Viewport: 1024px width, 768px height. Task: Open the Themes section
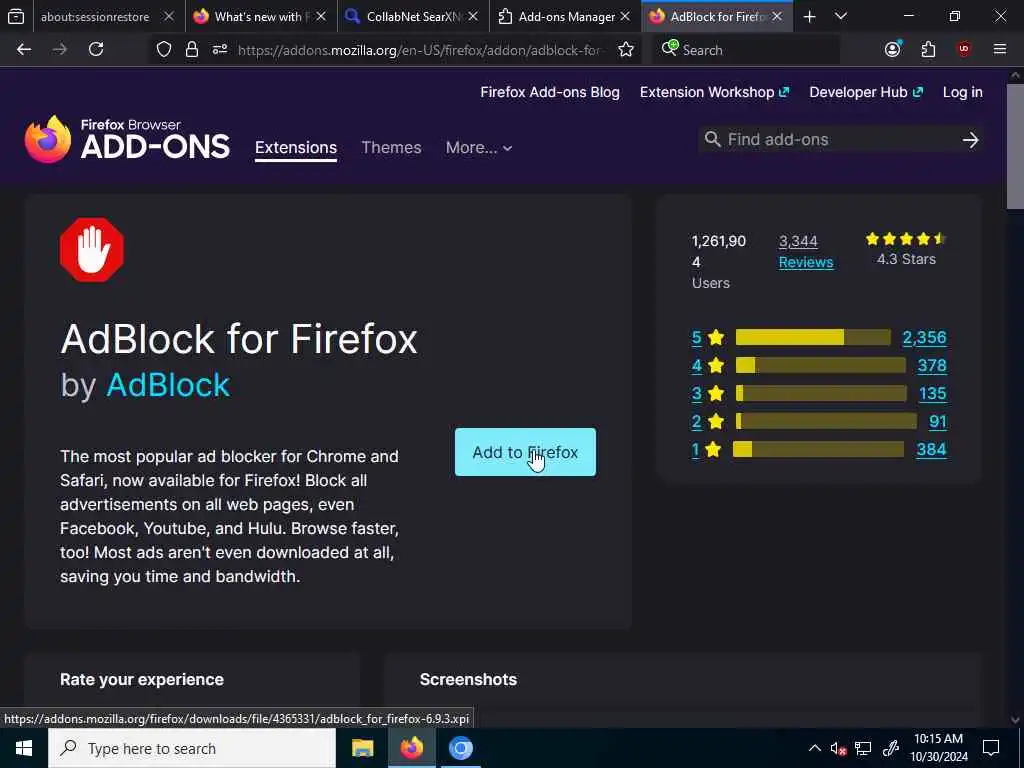click(391, 148)
